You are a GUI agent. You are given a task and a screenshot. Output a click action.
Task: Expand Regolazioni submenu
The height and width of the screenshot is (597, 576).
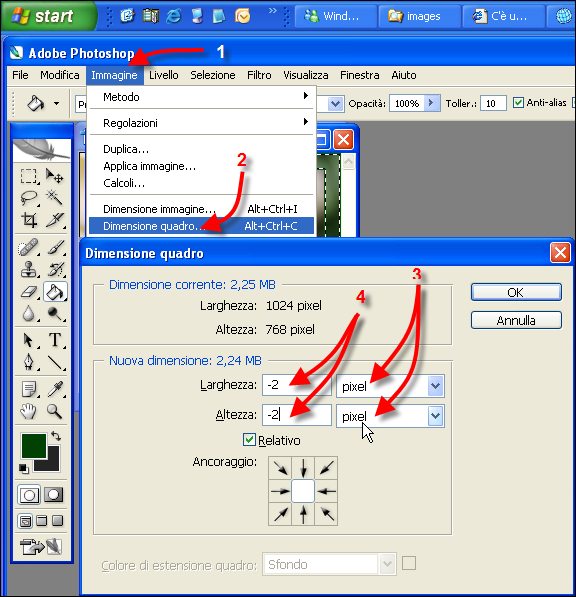click(305, 122)
